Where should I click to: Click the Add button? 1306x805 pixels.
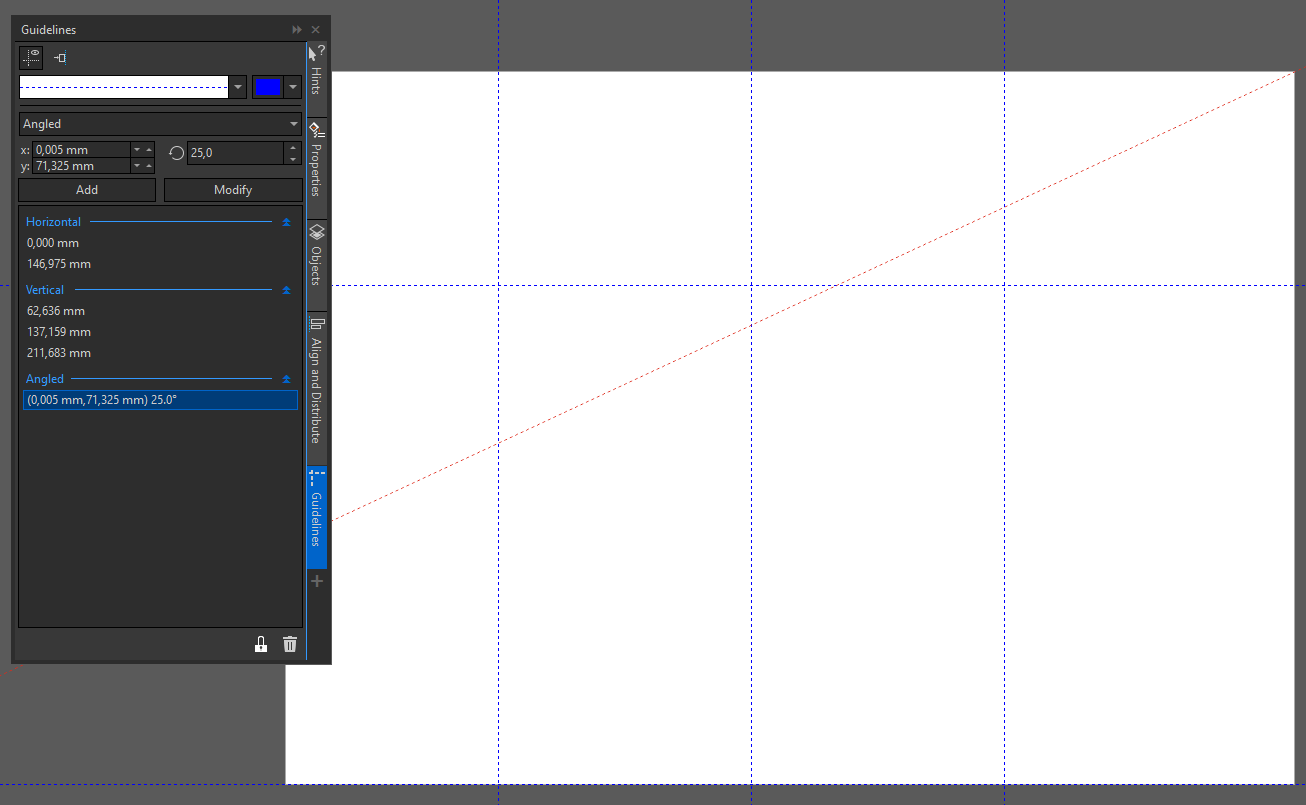click(x=87, y=190)
